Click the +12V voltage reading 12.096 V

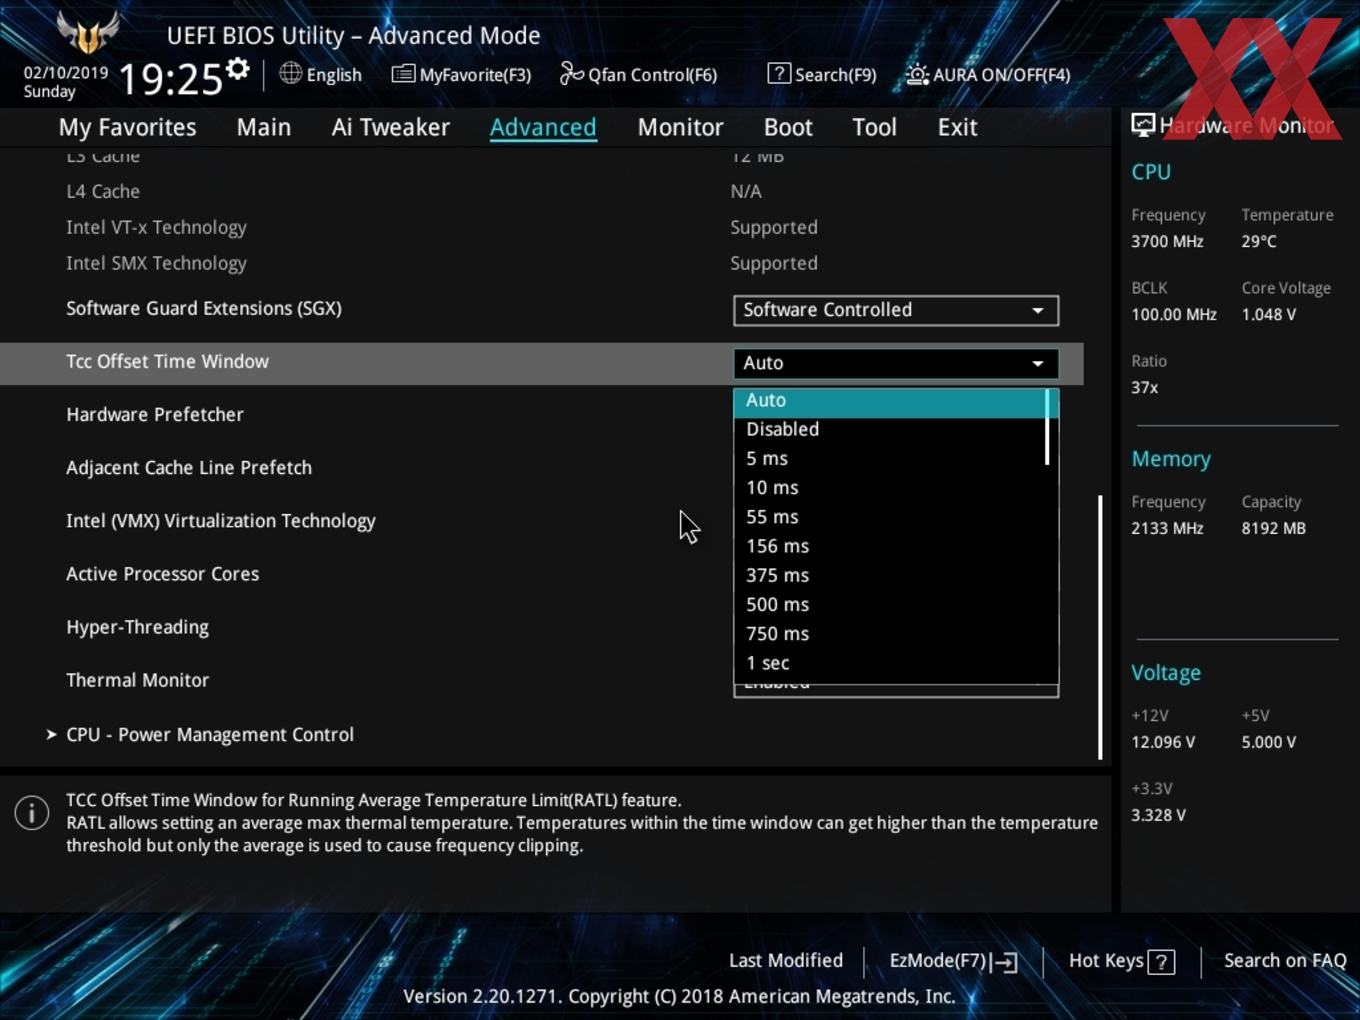[1163, 743]
